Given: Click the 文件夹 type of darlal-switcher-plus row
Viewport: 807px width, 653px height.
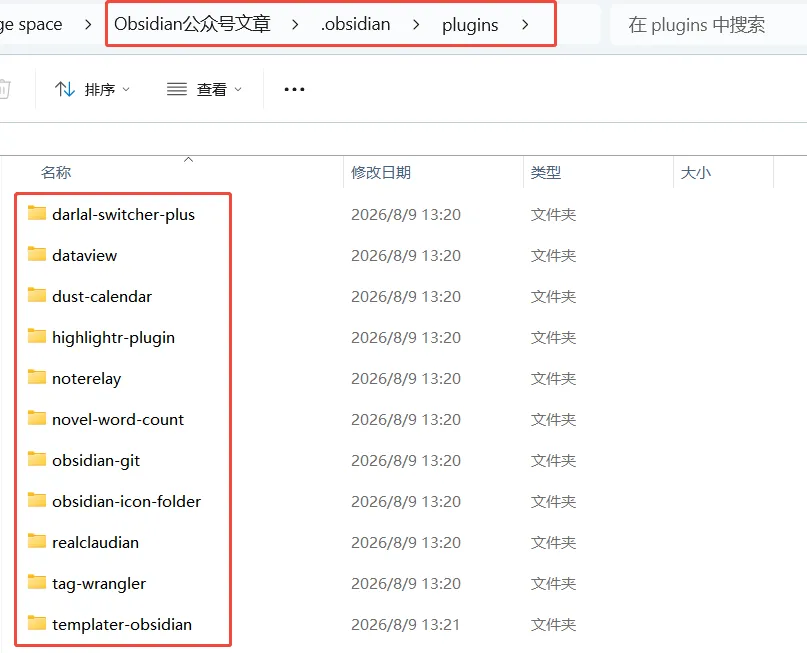Looking at the screenshot, I should [x=553, y=214].
